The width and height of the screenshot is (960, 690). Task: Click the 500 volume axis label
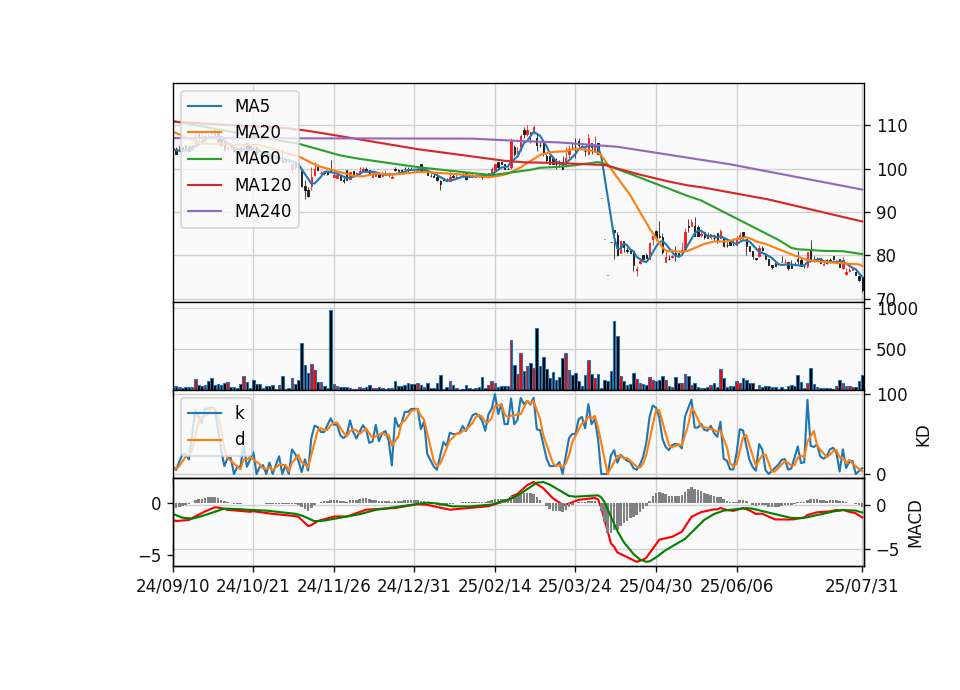pos(892,350)
